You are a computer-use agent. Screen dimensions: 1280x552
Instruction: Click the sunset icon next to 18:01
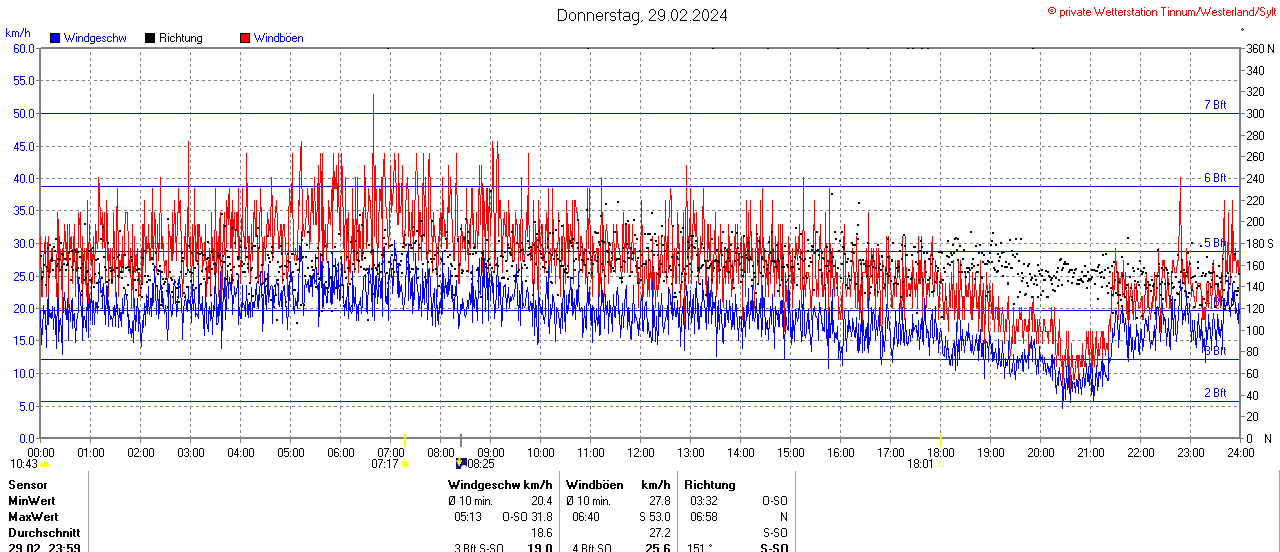click(x=940, y=464)
